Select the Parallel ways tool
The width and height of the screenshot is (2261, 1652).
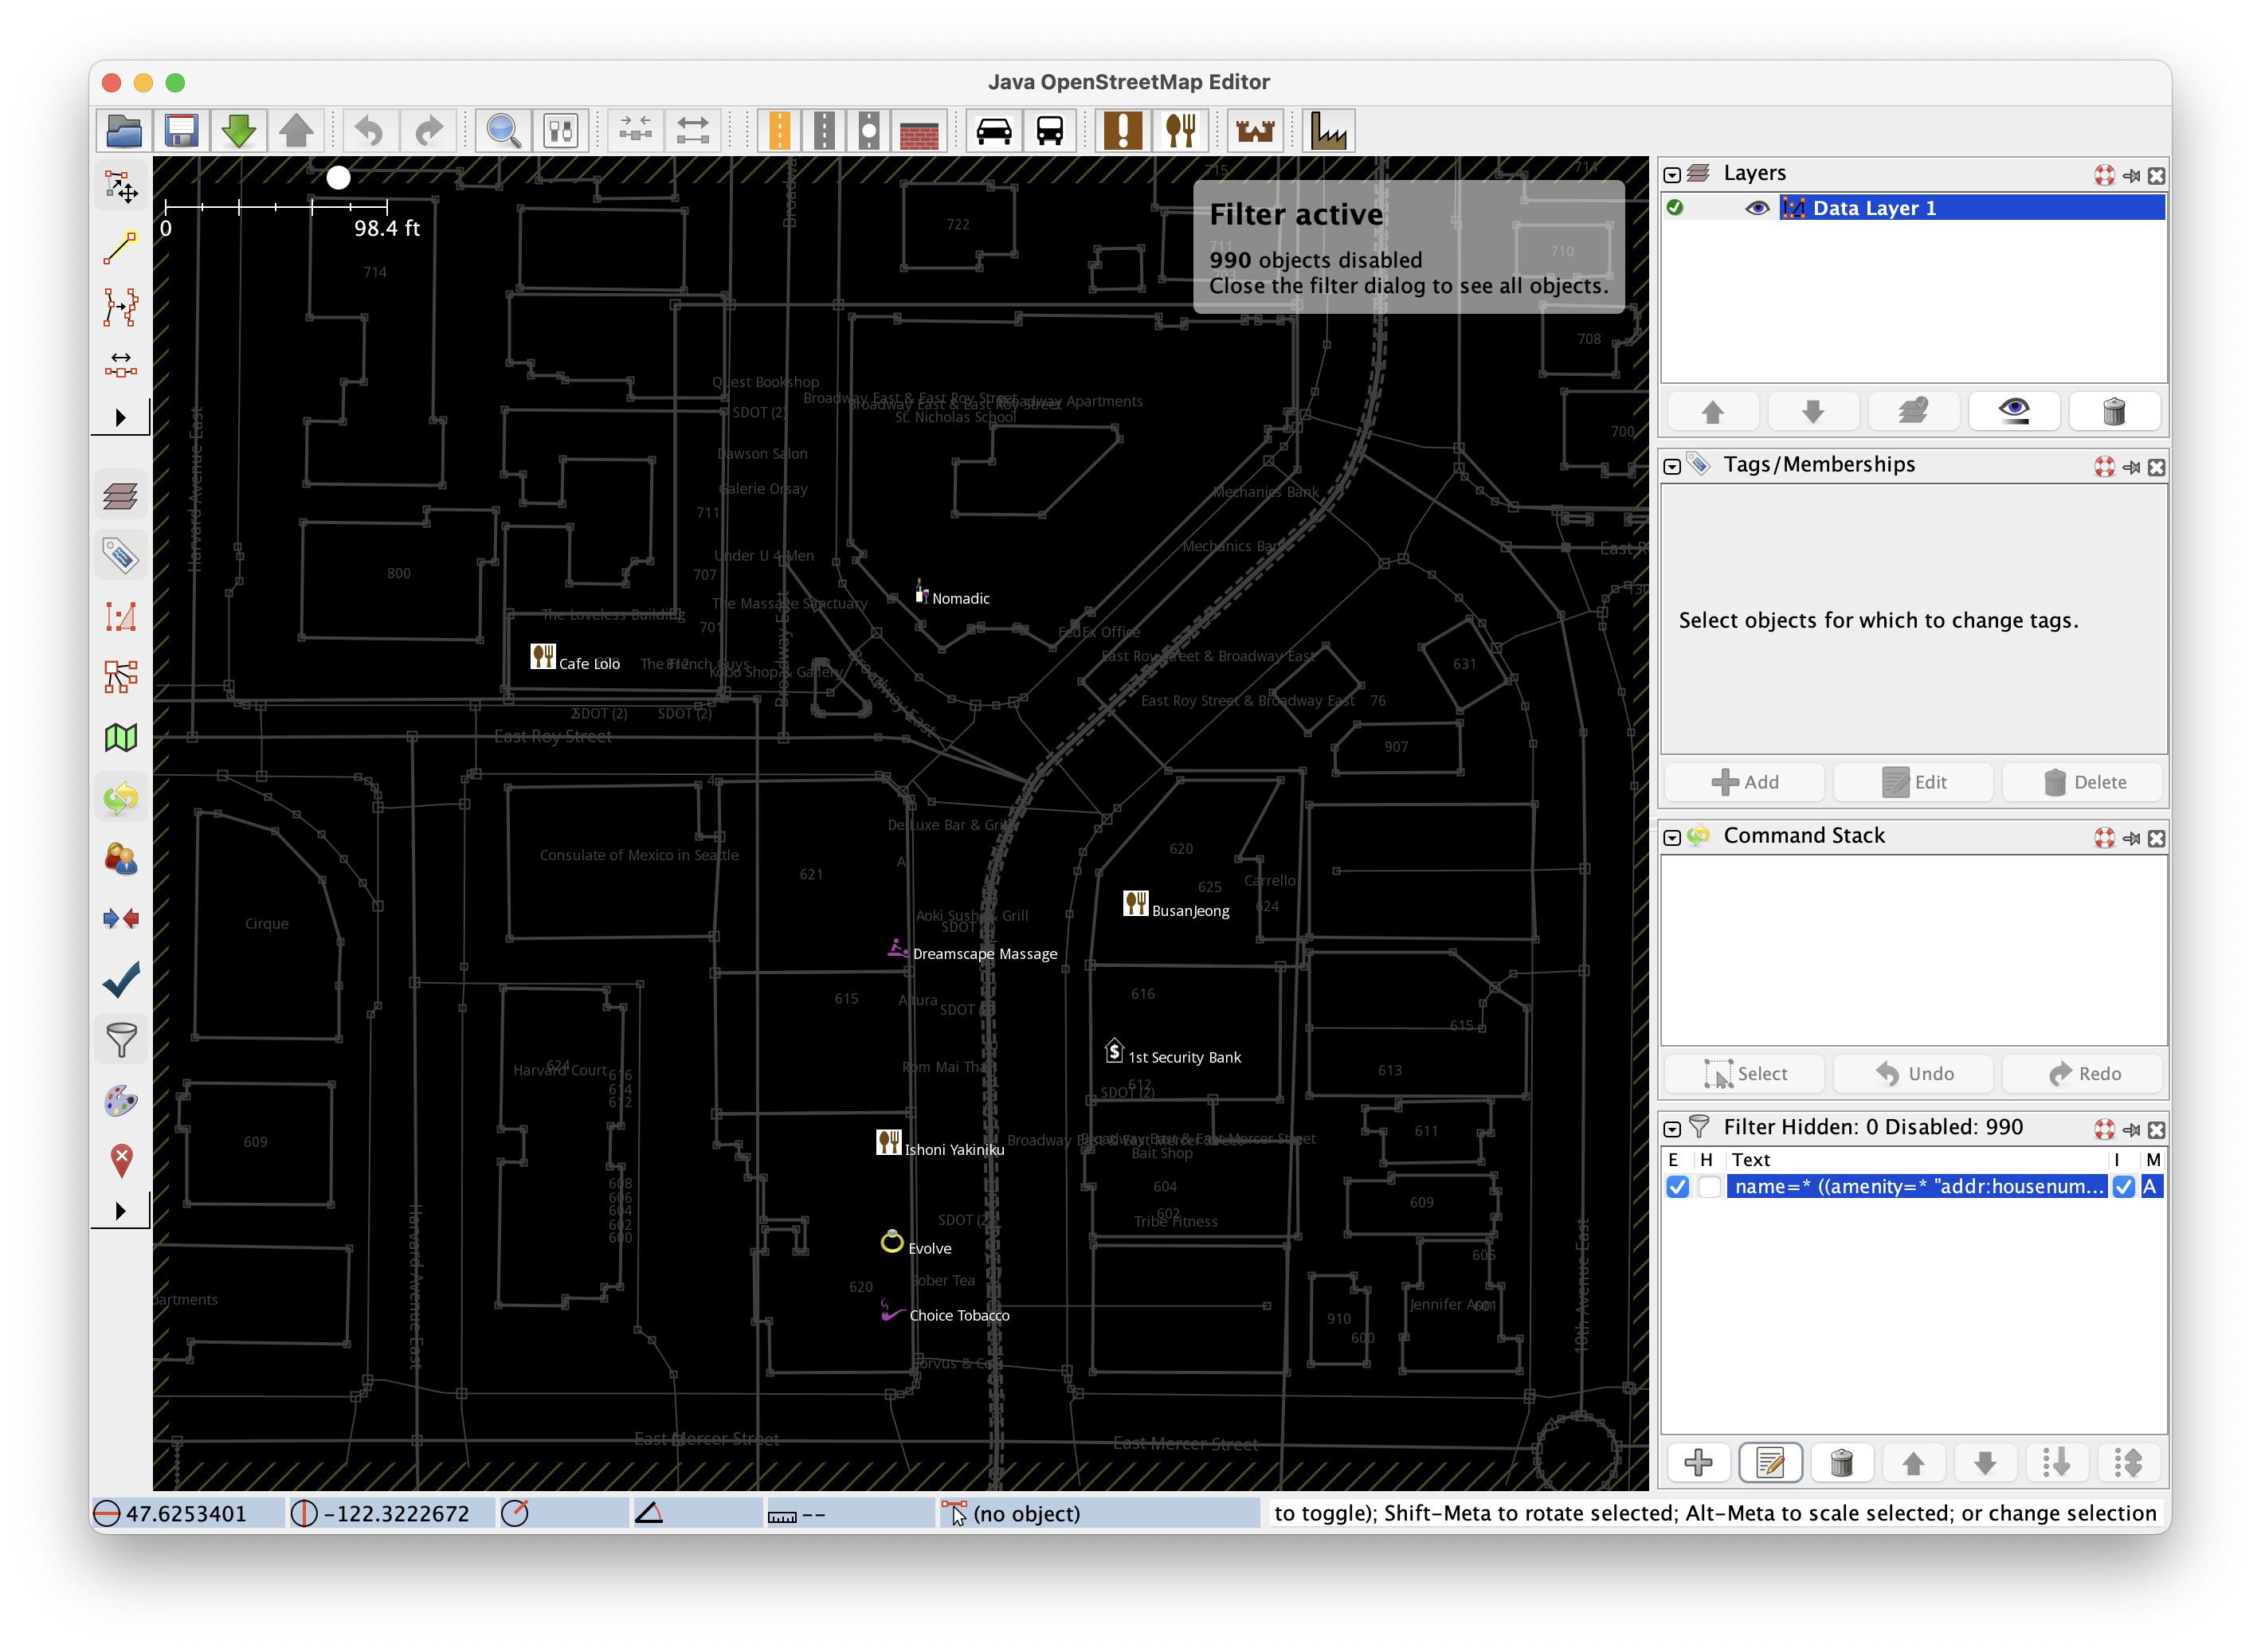click(121, 364)
